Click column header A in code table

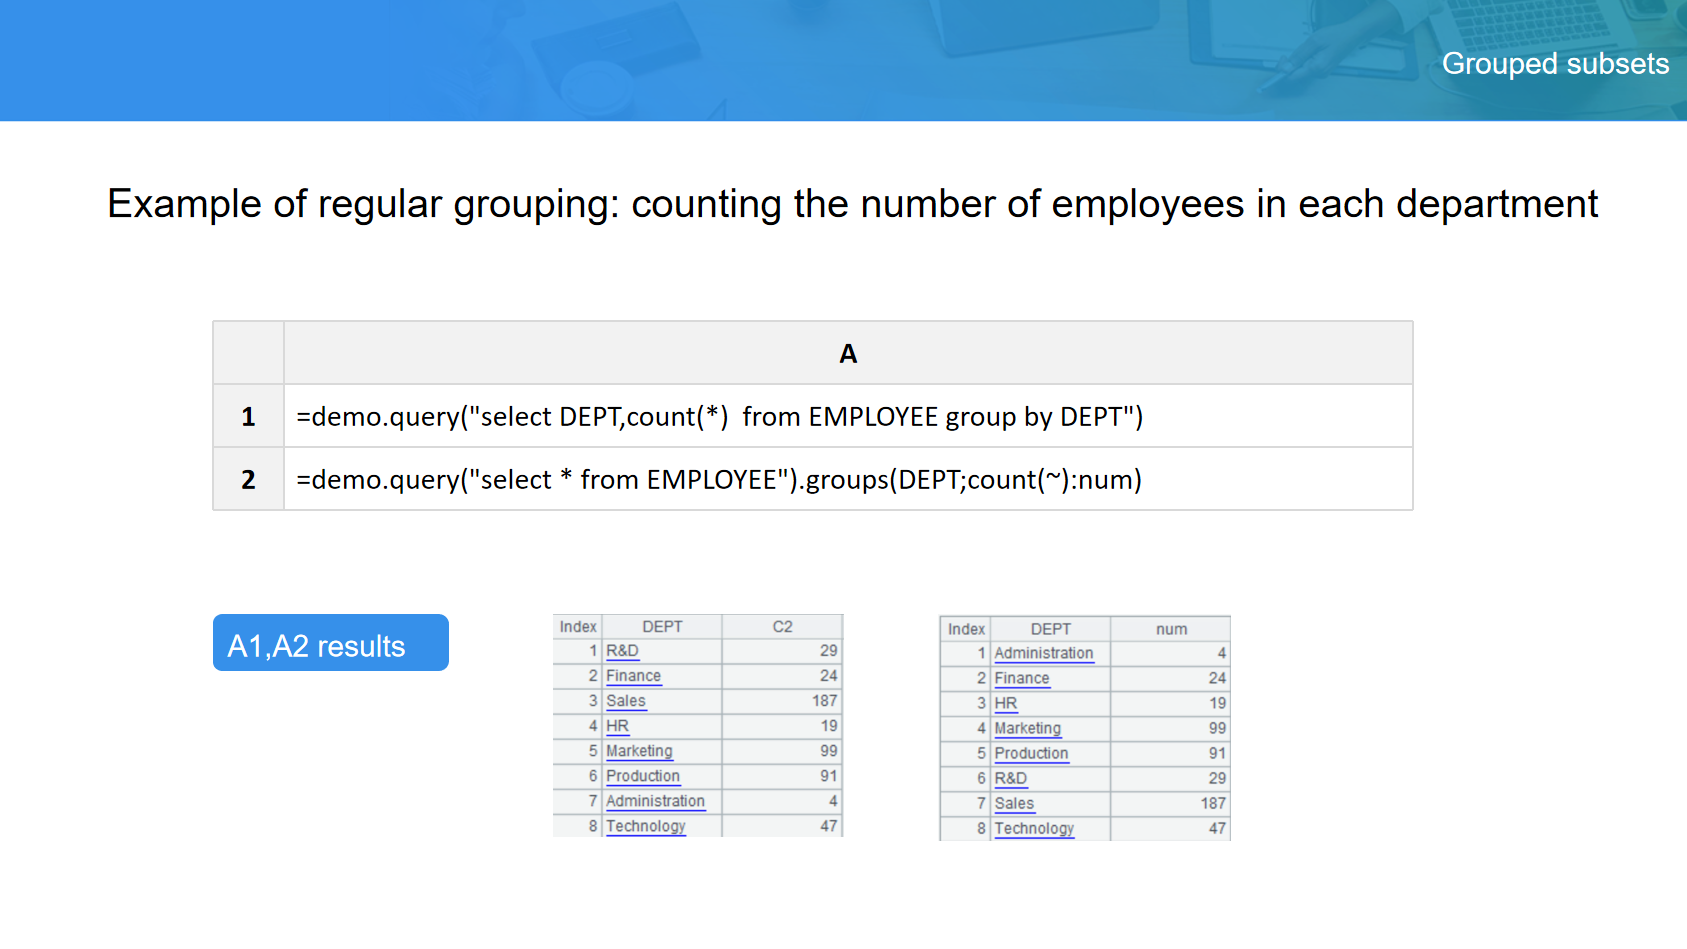click(847, 353)
